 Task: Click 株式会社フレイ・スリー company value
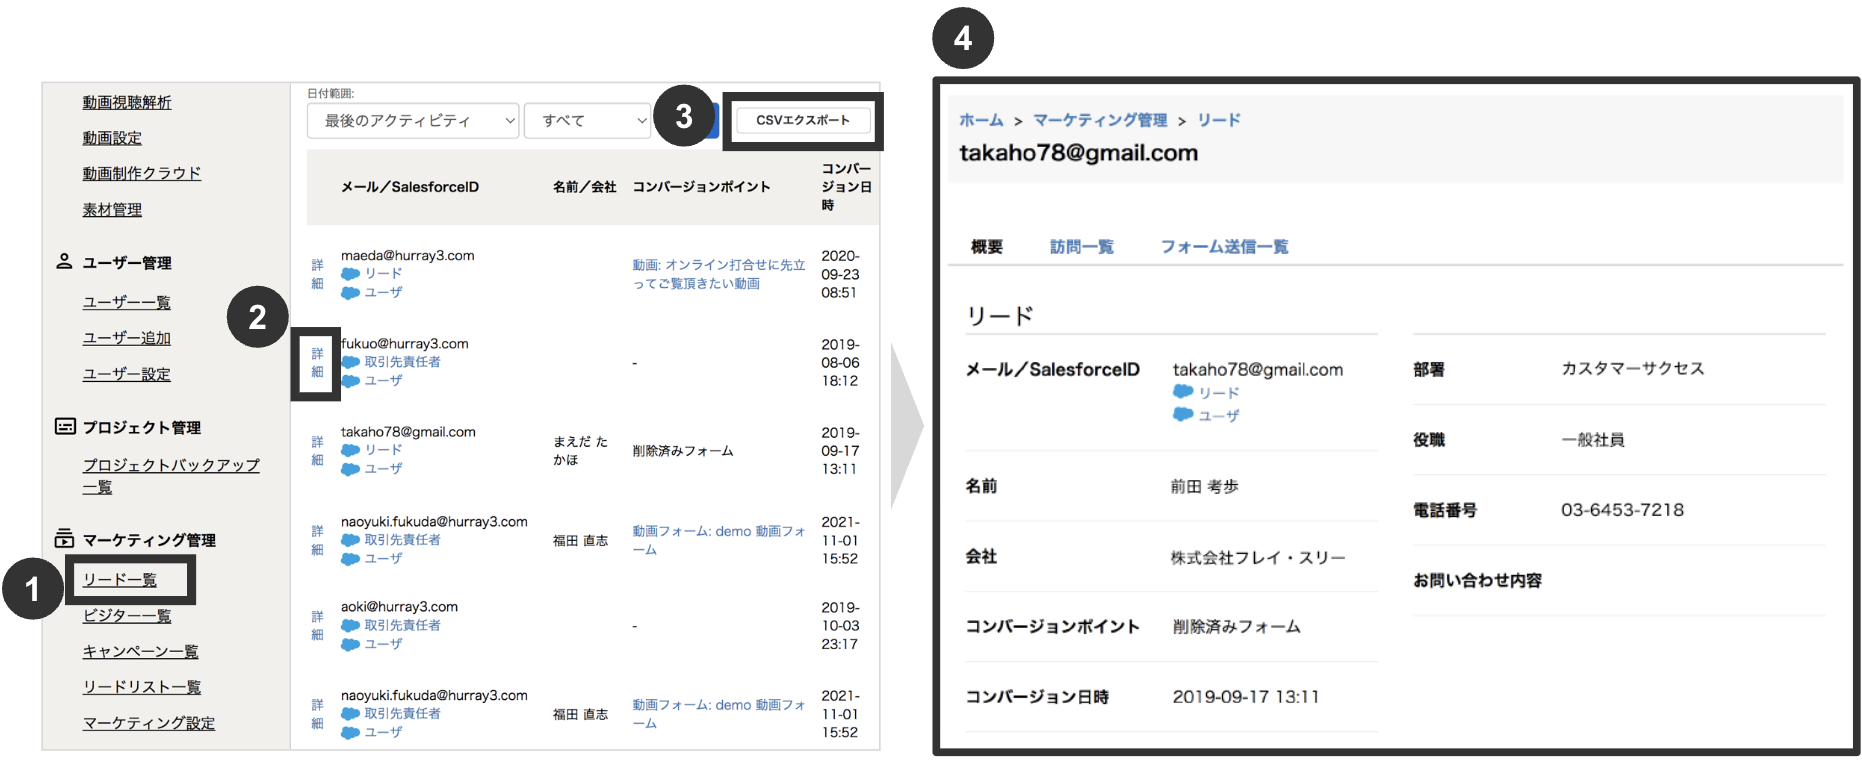tap(1258, 557)
